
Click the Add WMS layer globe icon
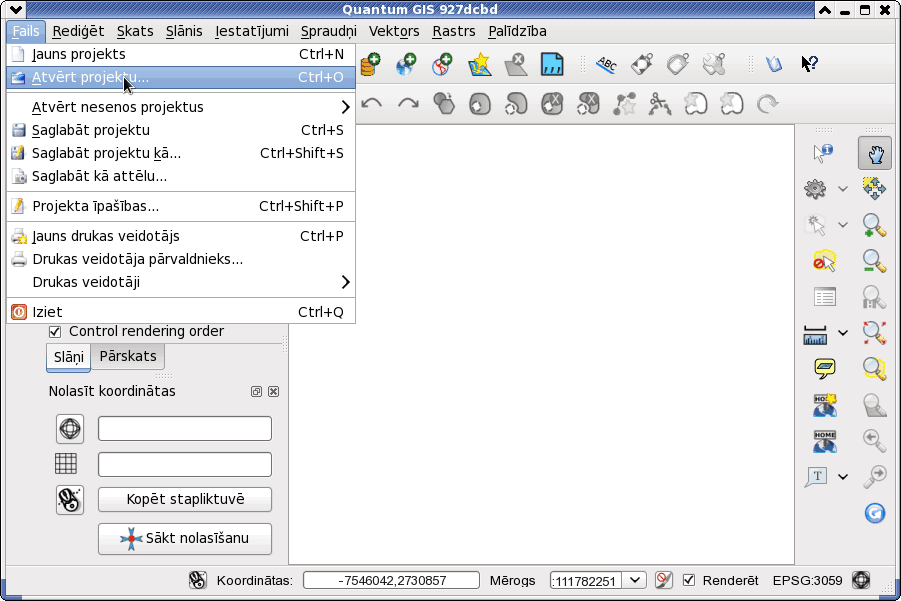pyautogui.click(x=406, y=64)
